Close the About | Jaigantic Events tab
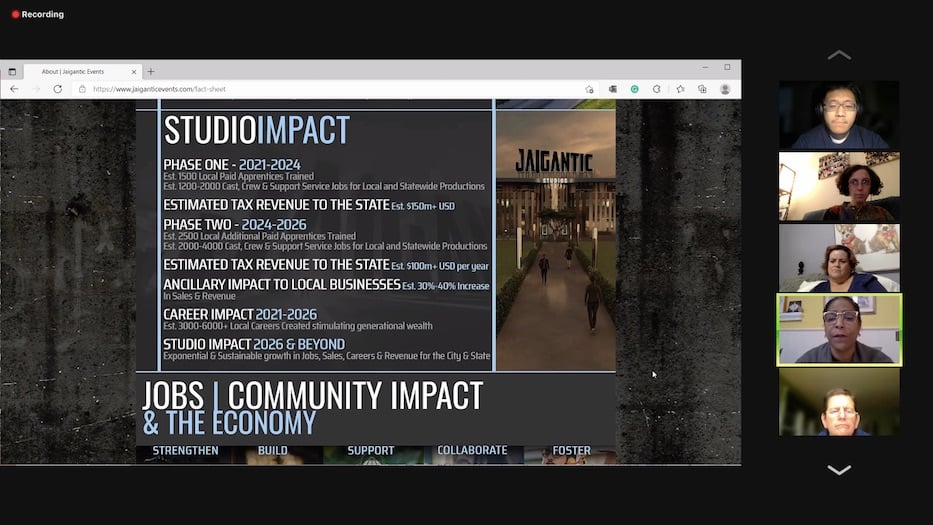 coord(134,72)
